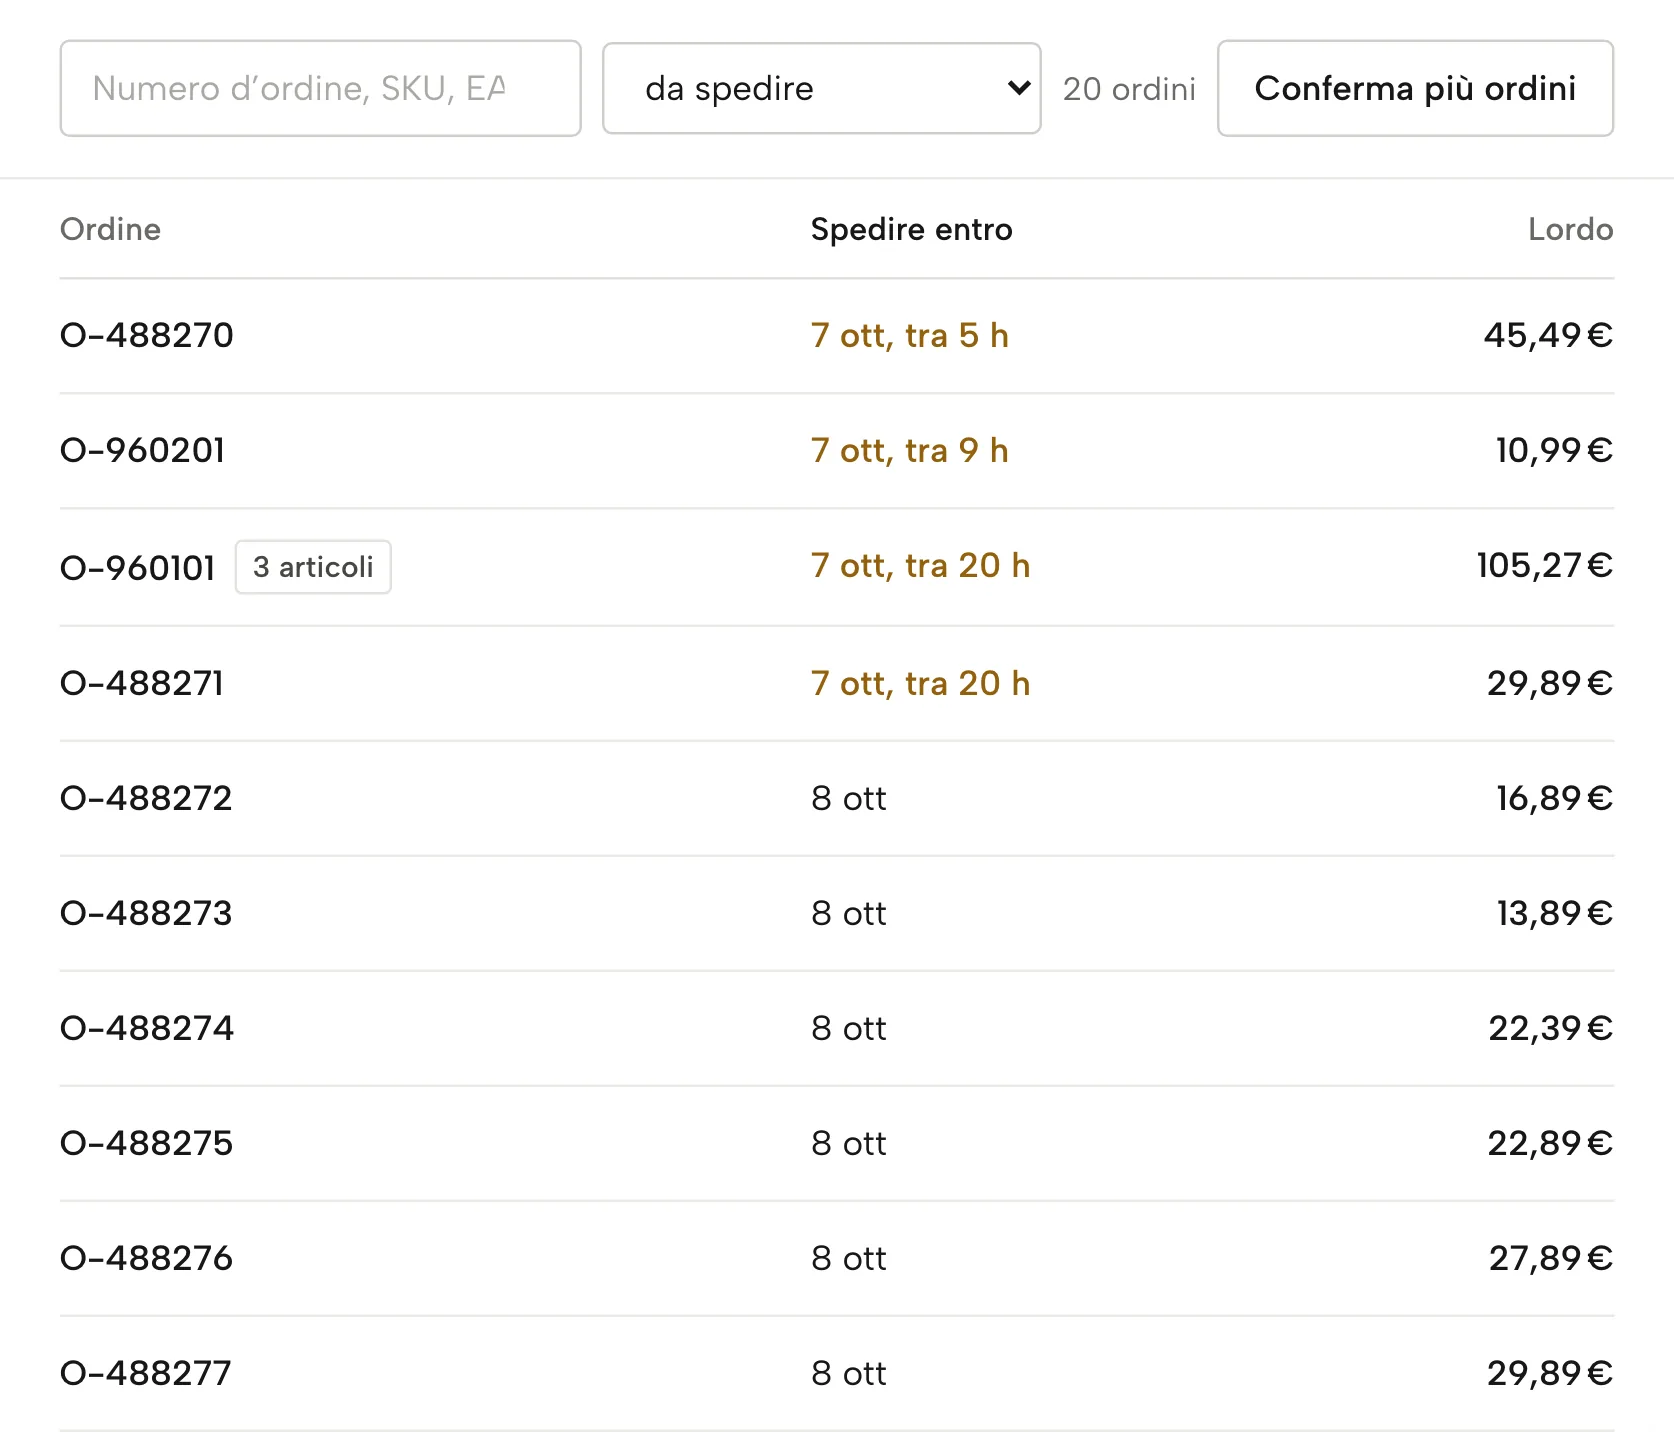Open order O-488271

[141, 683]
